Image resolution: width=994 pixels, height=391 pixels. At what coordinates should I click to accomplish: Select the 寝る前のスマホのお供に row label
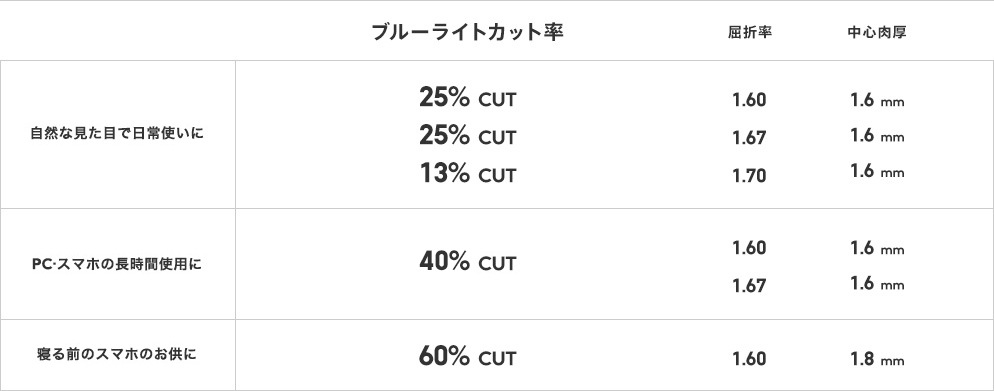coord(117,354)
